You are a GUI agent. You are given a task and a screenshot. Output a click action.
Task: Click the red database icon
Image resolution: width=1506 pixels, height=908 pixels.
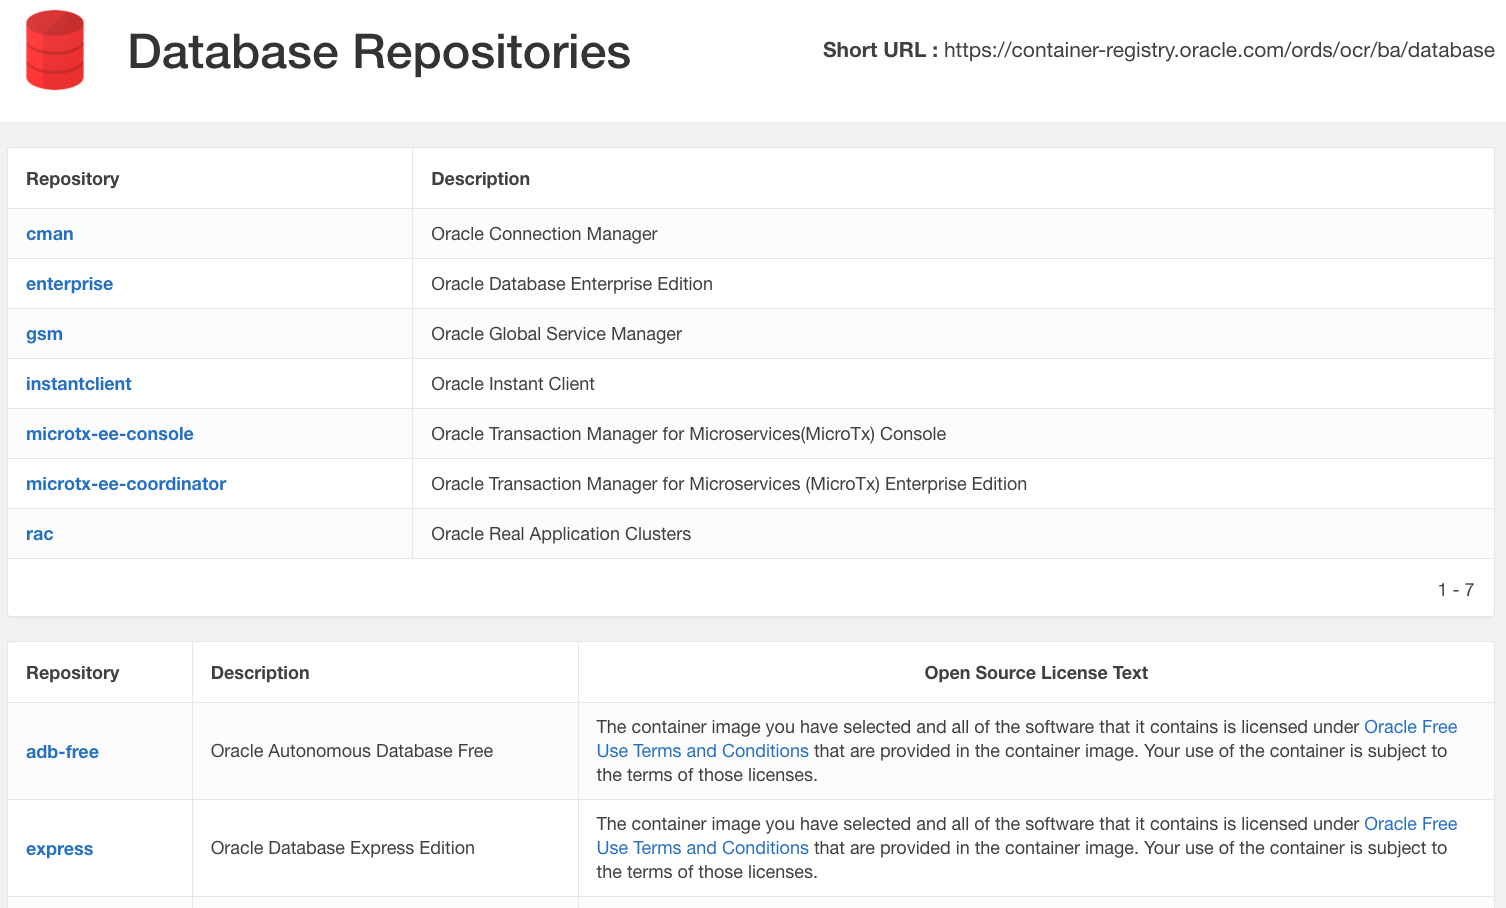55,50
